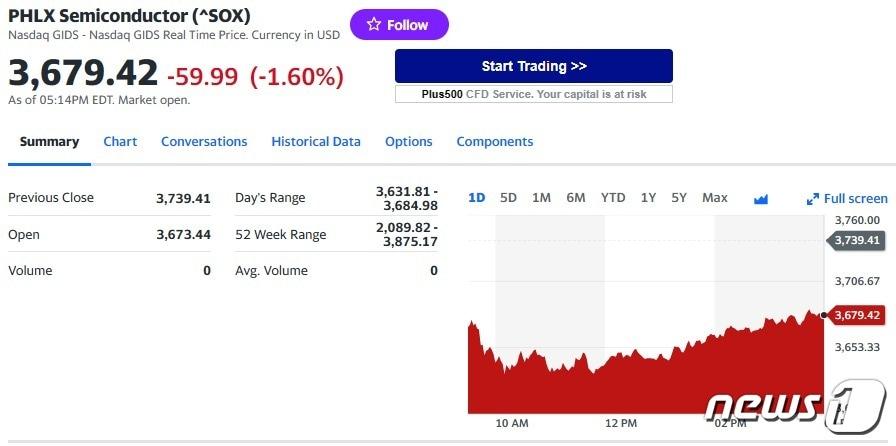View the Historical Data tab
Image resolution: width=896 pixels, height=446 pixels.
tap(316, 142)
